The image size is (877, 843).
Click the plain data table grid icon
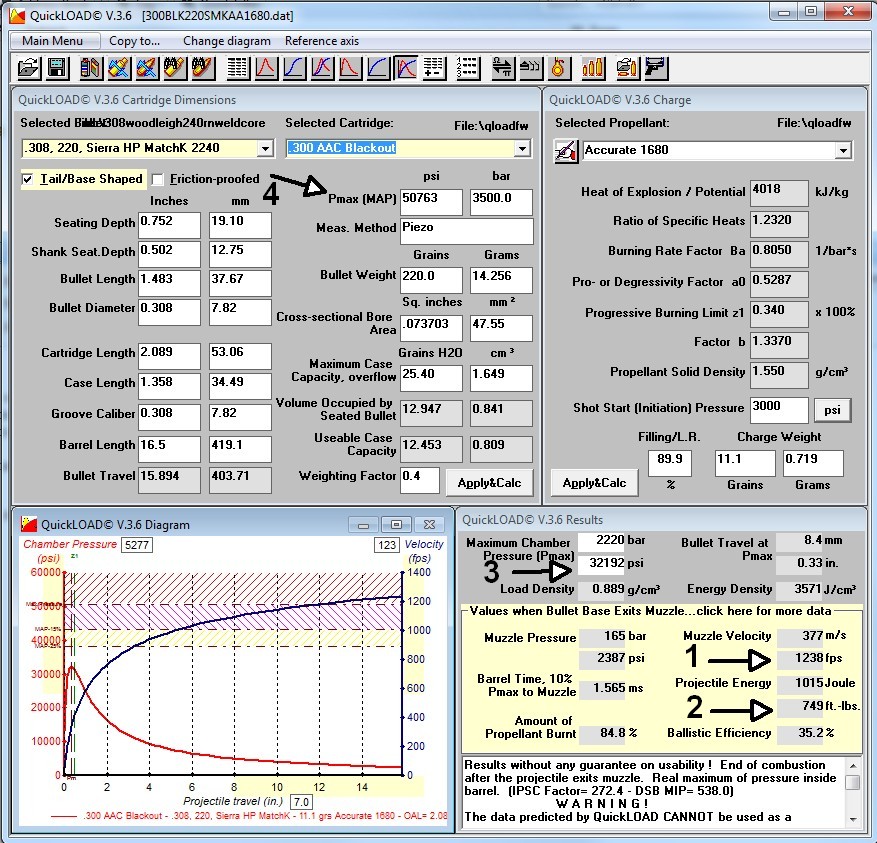(x=238, y=68)
